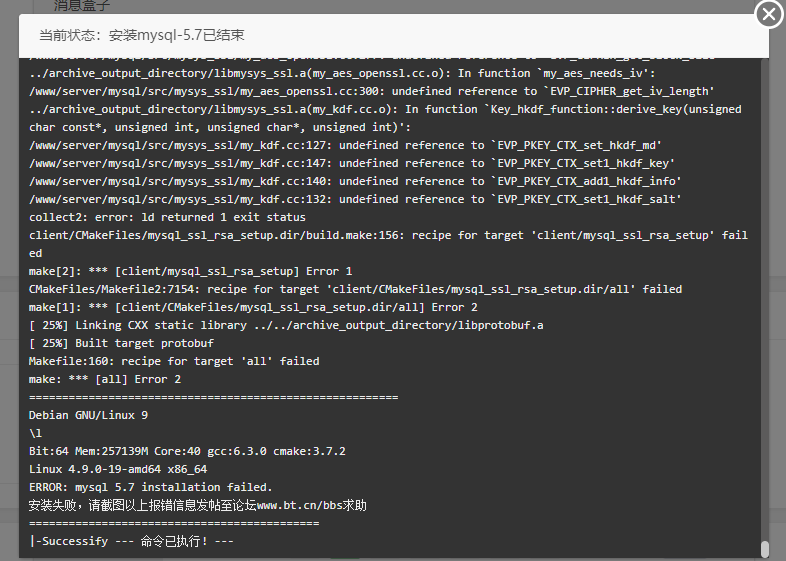This screenshot has width=786, height=561.
Task: Click the 'Makefile:160: recipe for target' line
Action: (174, 361)
